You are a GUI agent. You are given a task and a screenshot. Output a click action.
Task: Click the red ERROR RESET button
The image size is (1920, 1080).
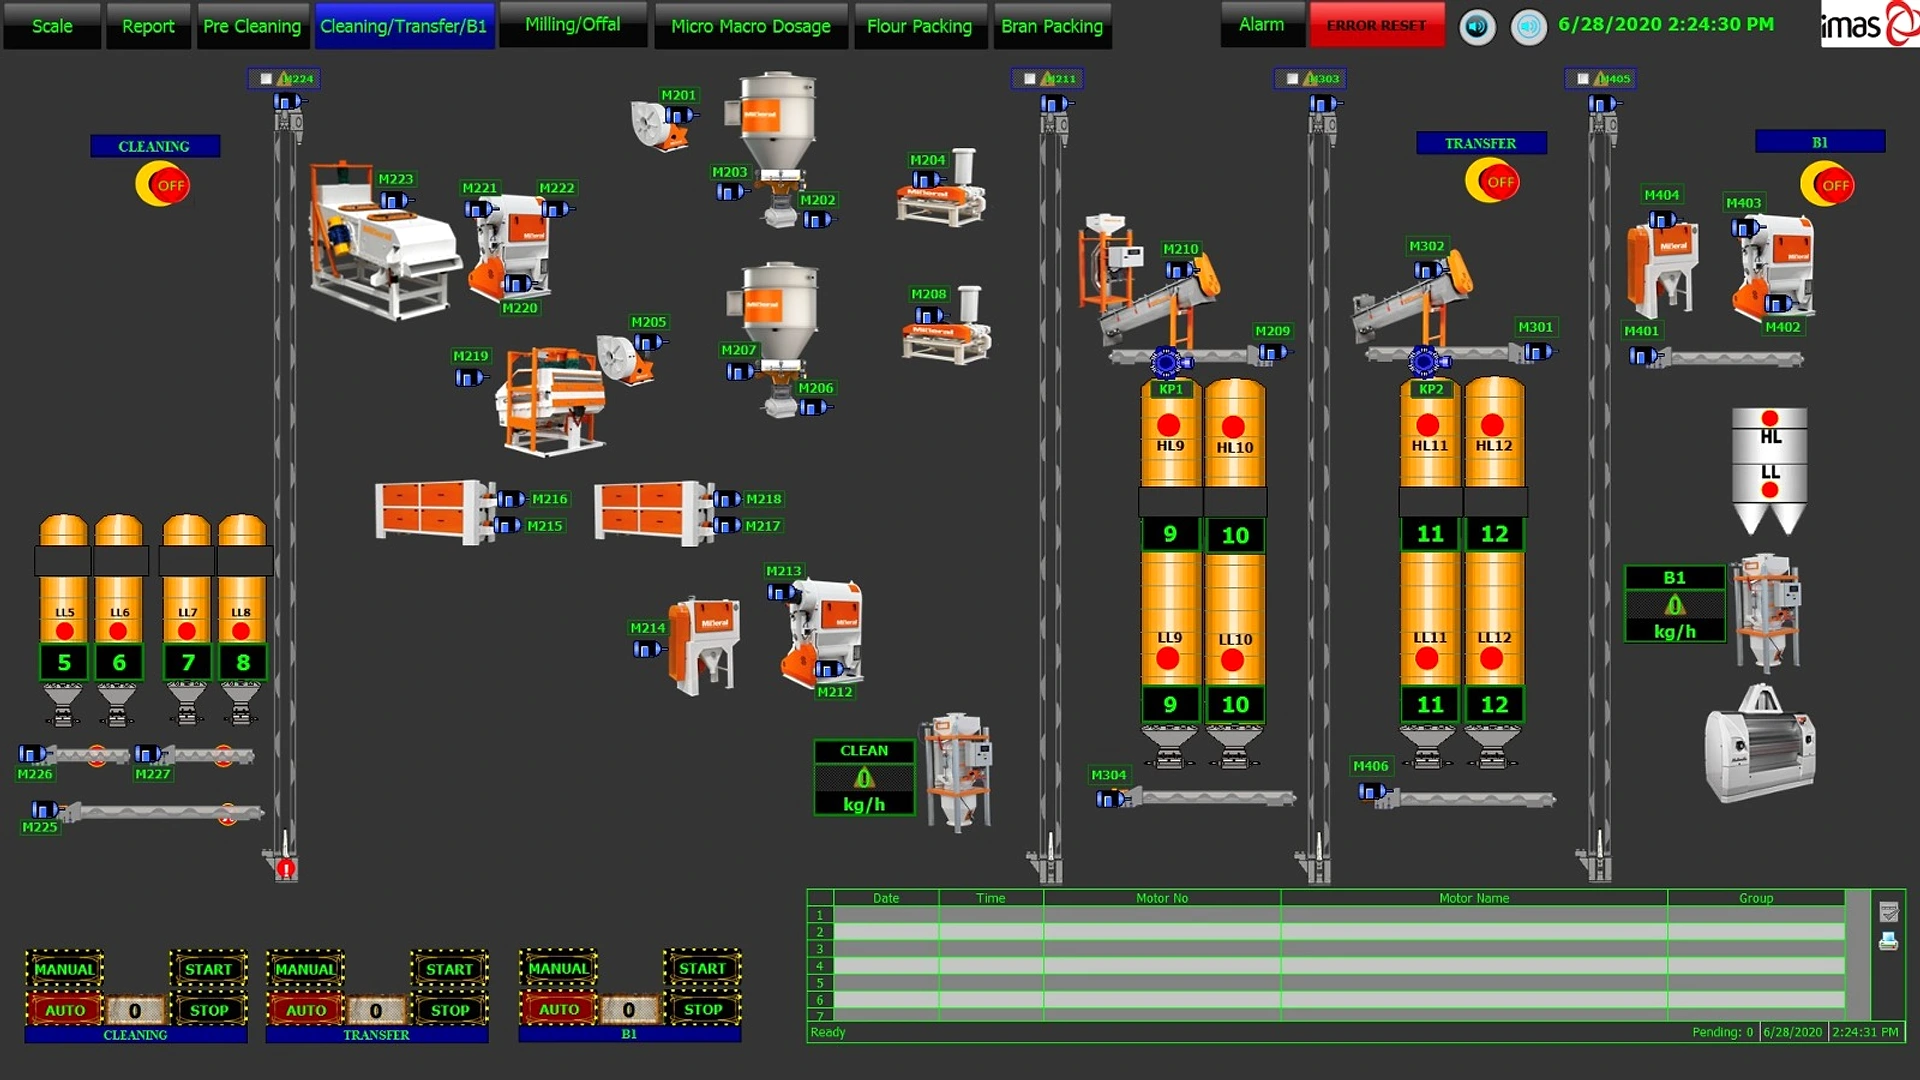click(1377, 25)
